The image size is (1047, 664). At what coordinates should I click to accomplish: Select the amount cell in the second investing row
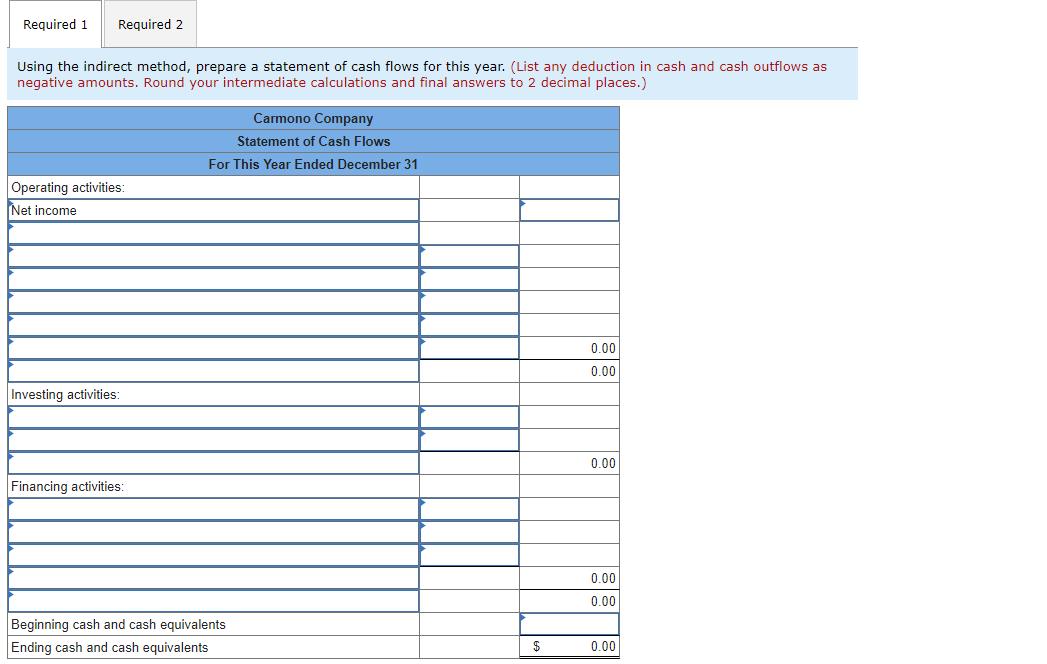click(468, 440)
